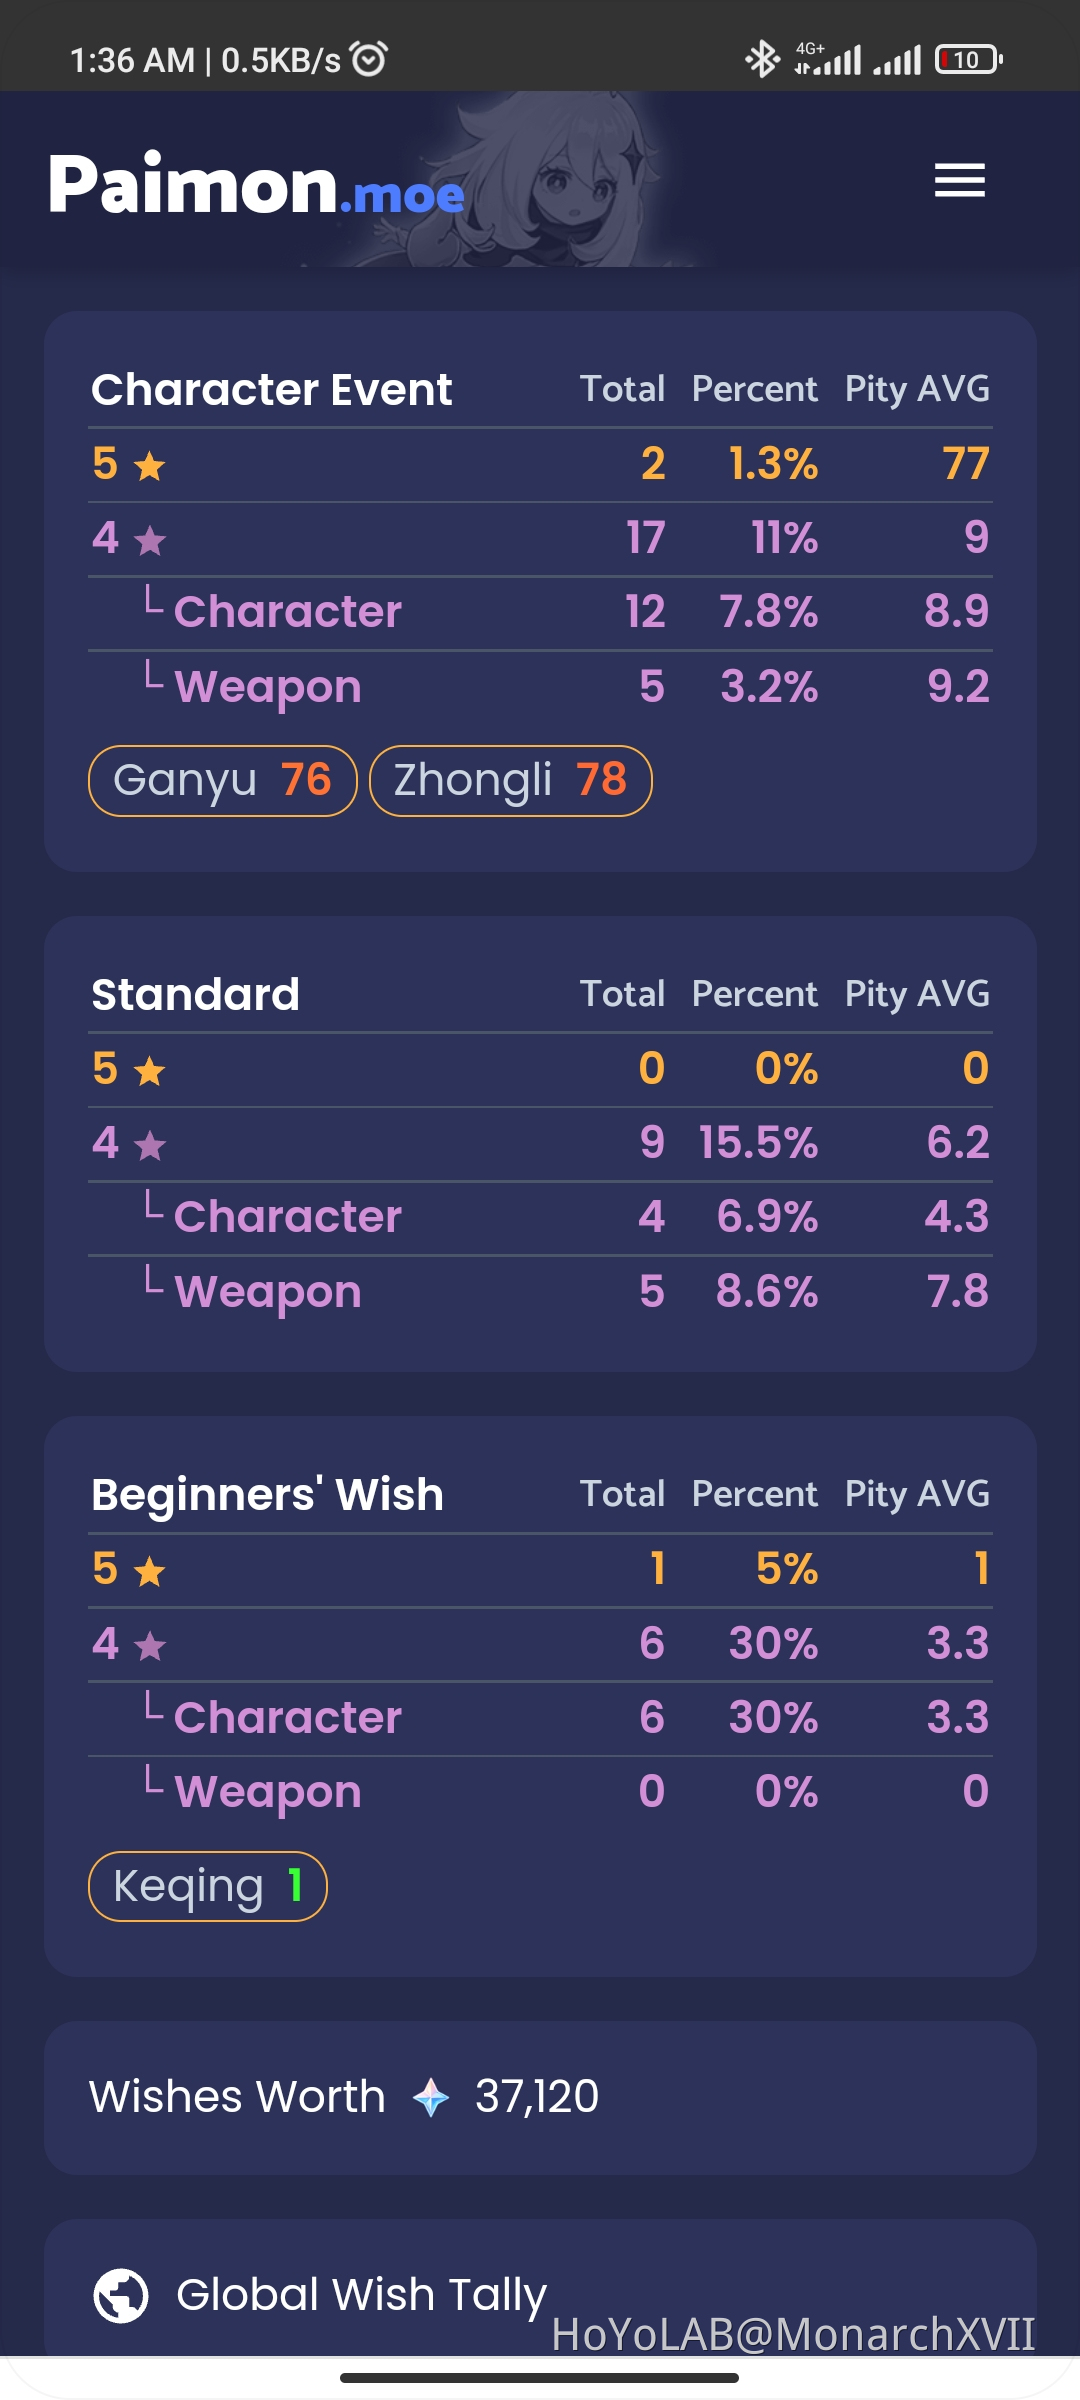Image resolution: width=1080 pixels, height=2400 pixels.
Task: Select the Standard banner section header
Action: tap(196, 994)
